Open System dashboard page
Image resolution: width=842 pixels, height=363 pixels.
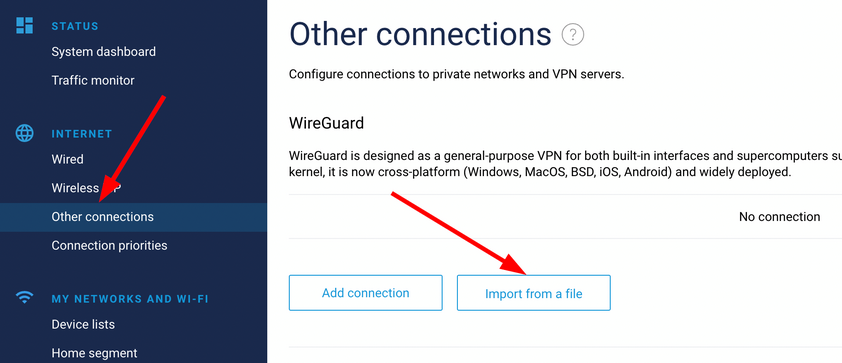[104, 52]
